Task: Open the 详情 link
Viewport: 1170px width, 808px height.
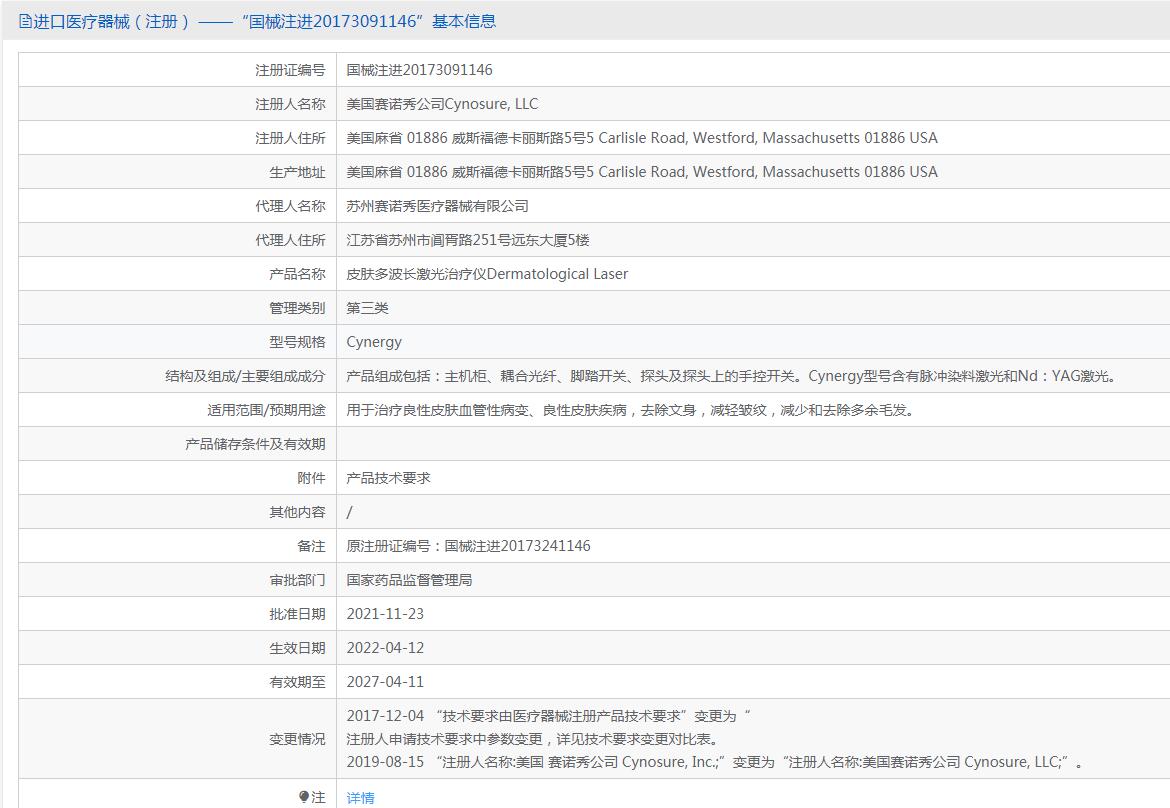Action: tap(360, 797)
